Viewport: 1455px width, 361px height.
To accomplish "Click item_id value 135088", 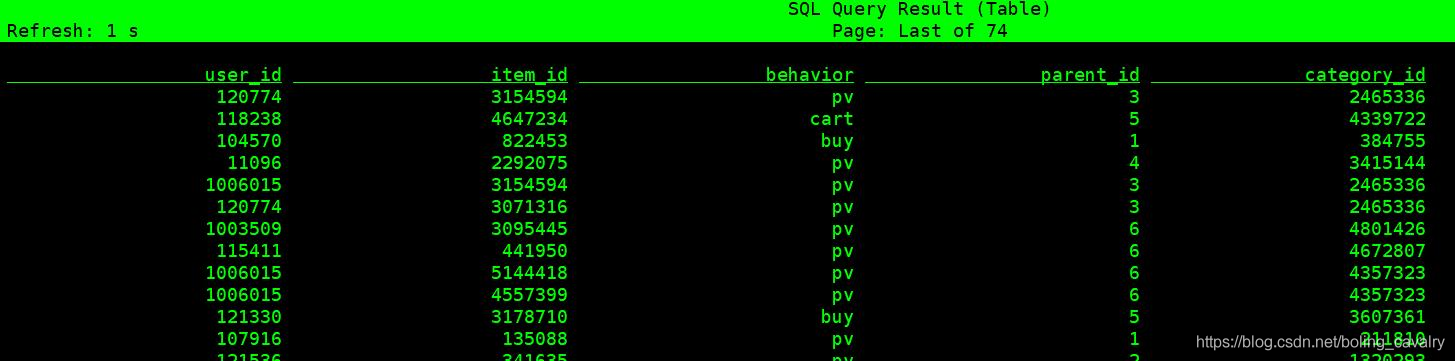I will point(535,339).
